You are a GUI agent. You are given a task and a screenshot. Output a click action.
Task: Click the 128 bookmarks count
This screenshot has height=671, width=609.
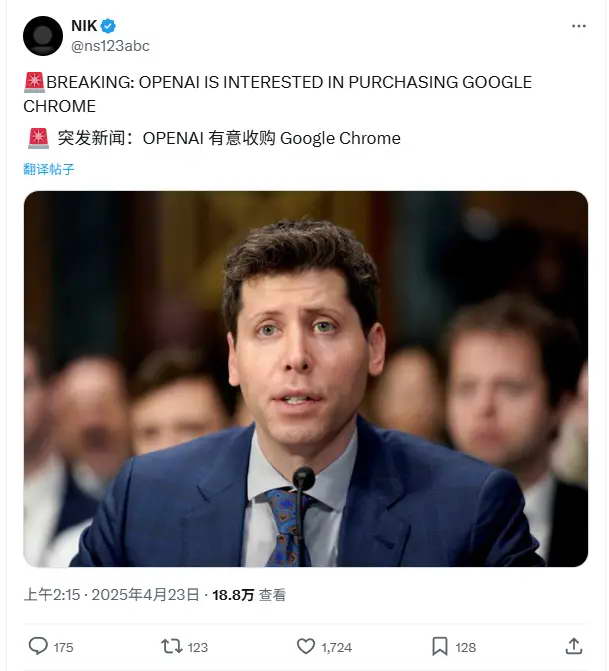466,647
